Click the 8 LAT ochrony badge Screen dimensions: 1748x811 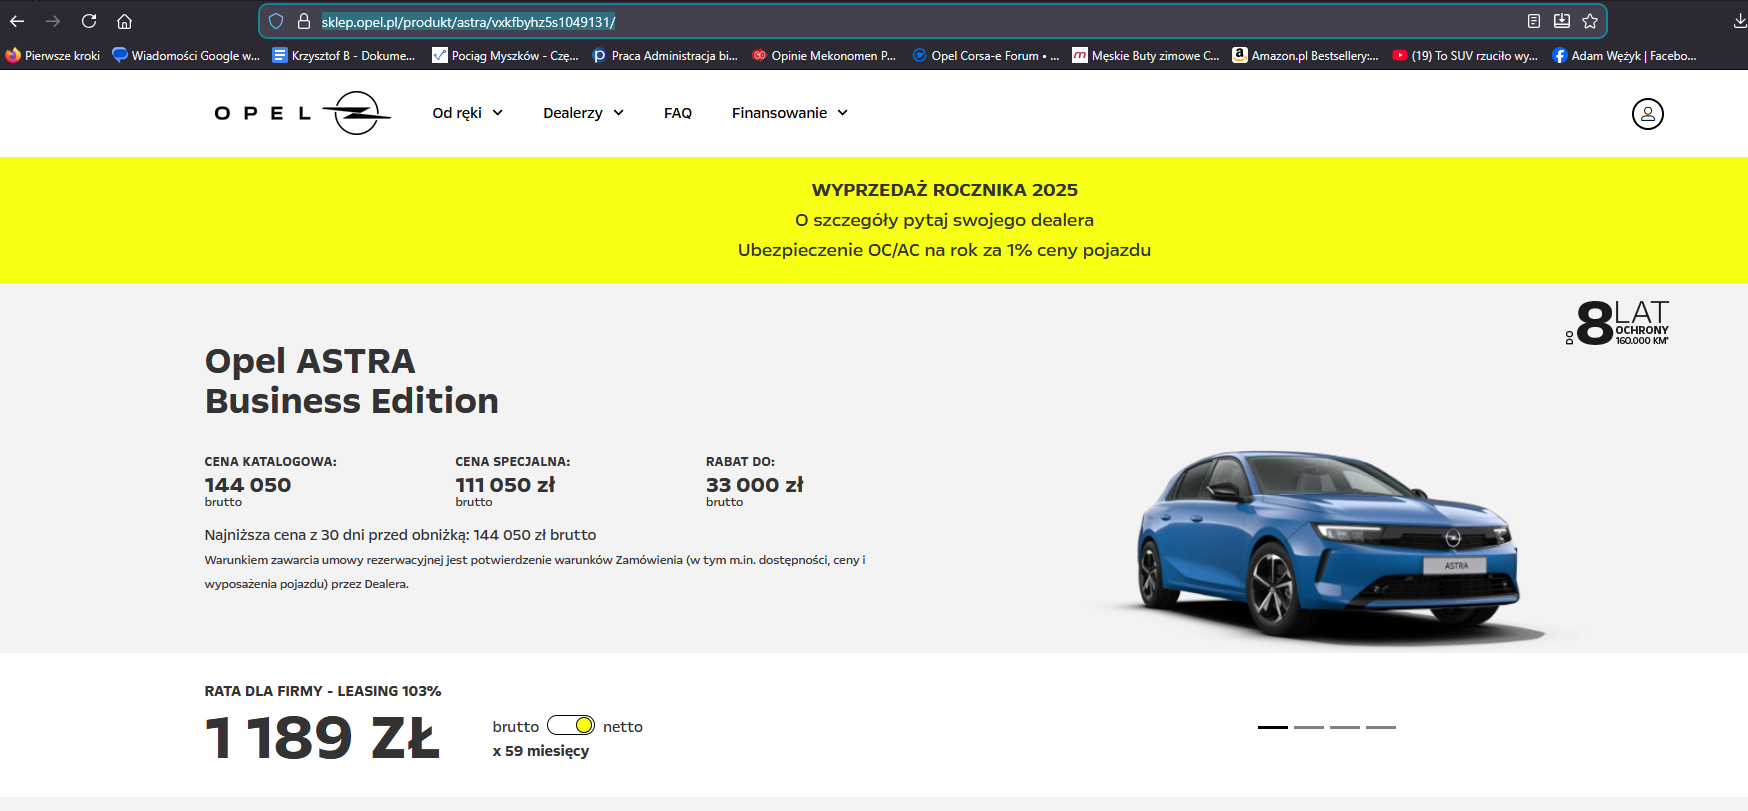point(1618,323)
